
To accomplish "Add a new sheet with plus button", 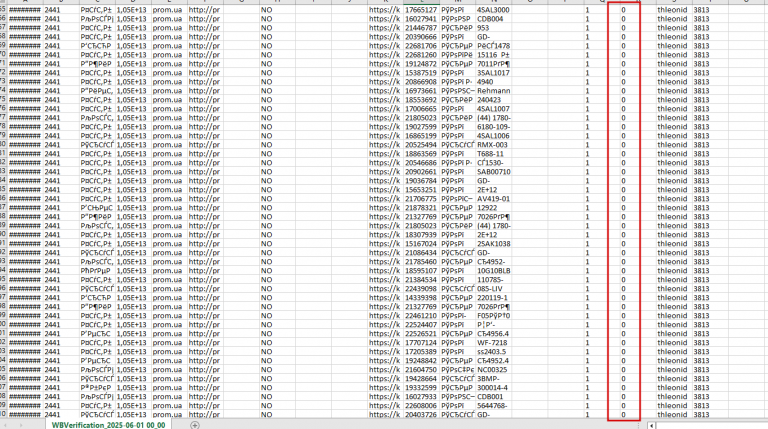I will point(195,425).
